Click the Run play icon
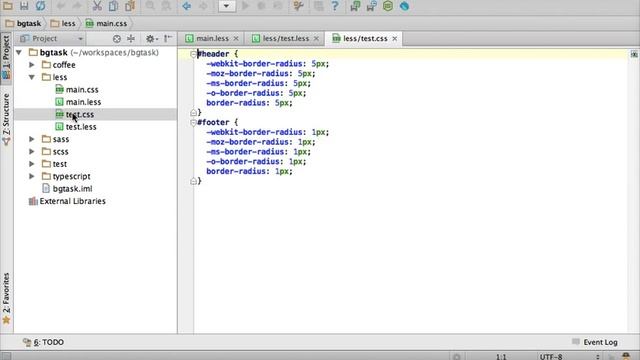This screenshot has height=360, width=640. (245, 6)
